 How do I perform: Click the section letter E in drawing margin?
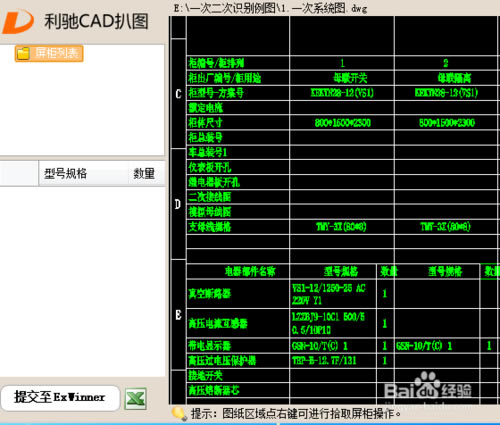click(x=178, y=314)
